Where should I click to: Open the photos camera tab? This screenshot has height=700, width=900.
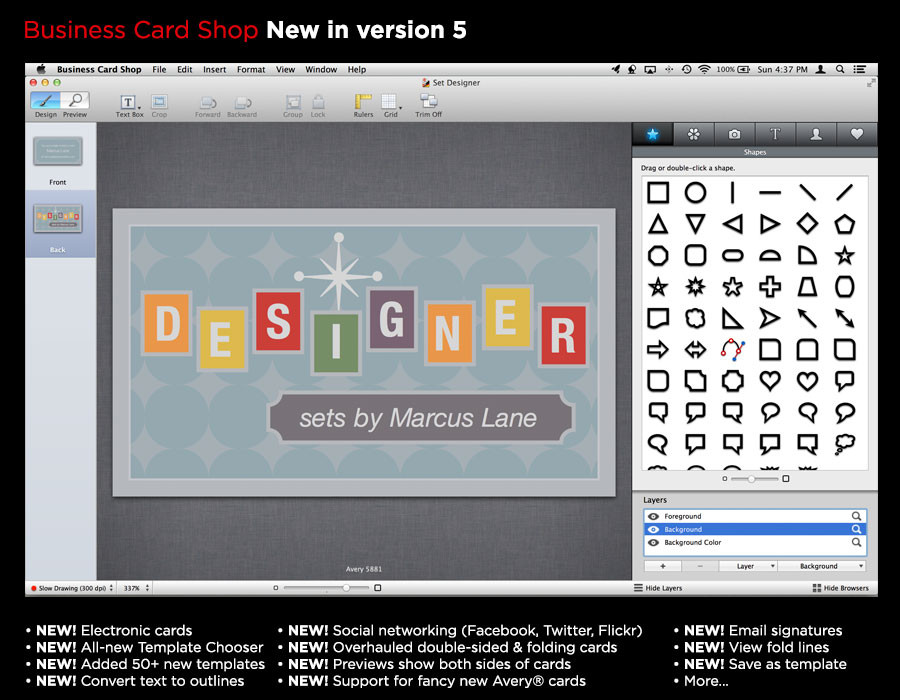734,134
